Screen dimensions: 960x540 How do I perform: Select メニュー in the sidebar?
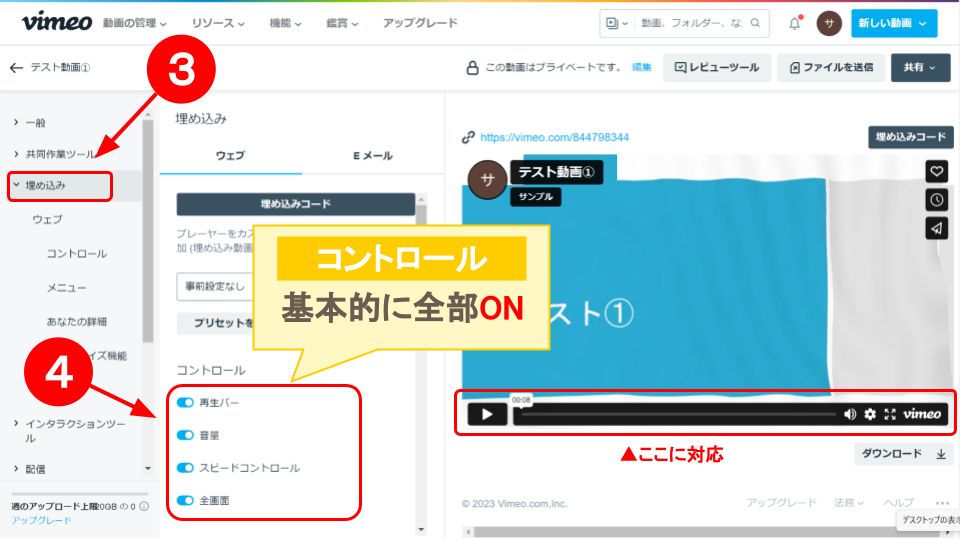pos(67,288)
